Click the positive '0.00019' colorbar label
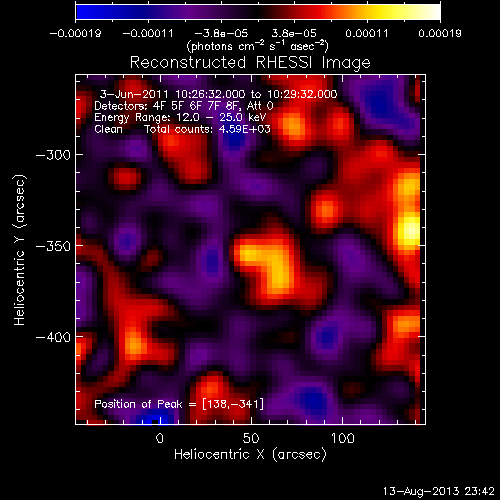 click(x=440, y=33)
